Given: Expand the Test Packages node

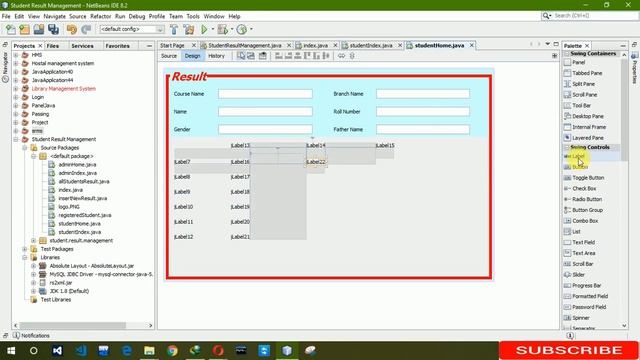Looking at the screenshot, I should point(25,249).
